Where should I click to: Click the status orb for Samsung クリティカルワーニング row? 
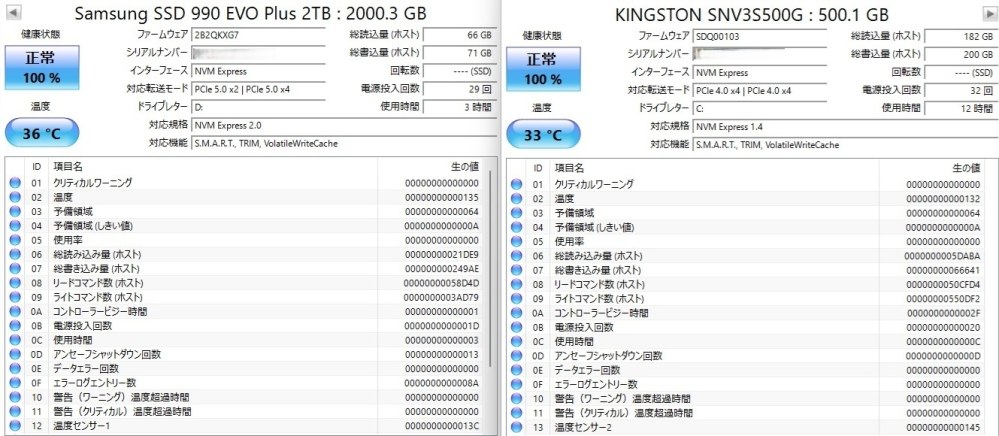15,183
